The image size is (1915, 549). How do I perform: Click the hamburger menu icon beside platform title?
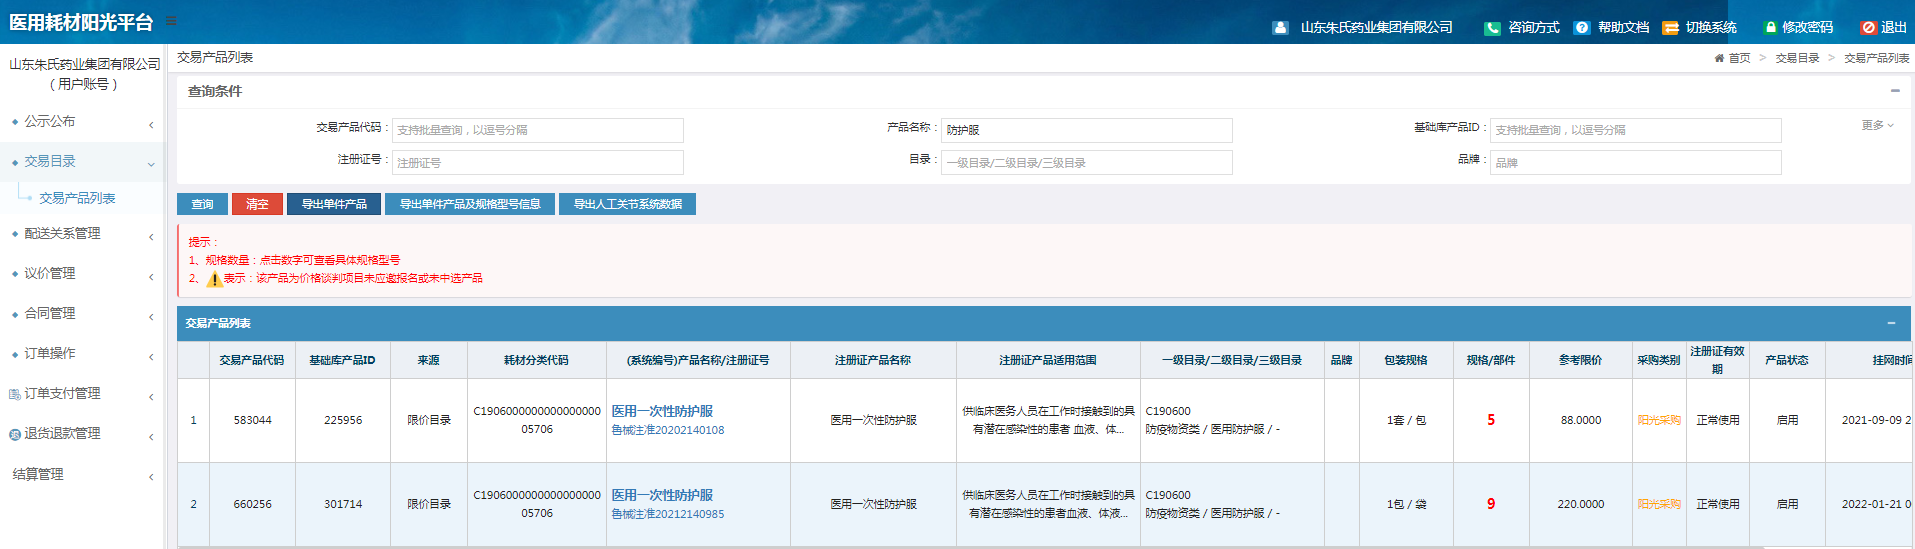coord(171,21)
